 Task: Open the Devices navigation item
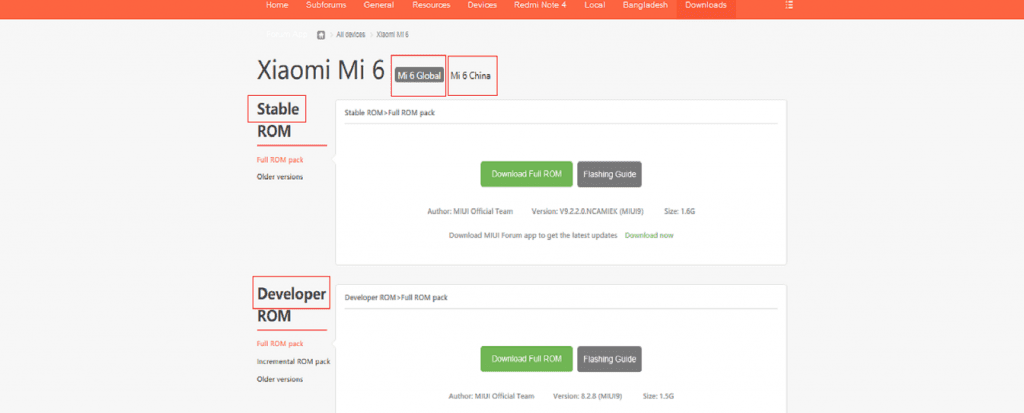[482, 5]
